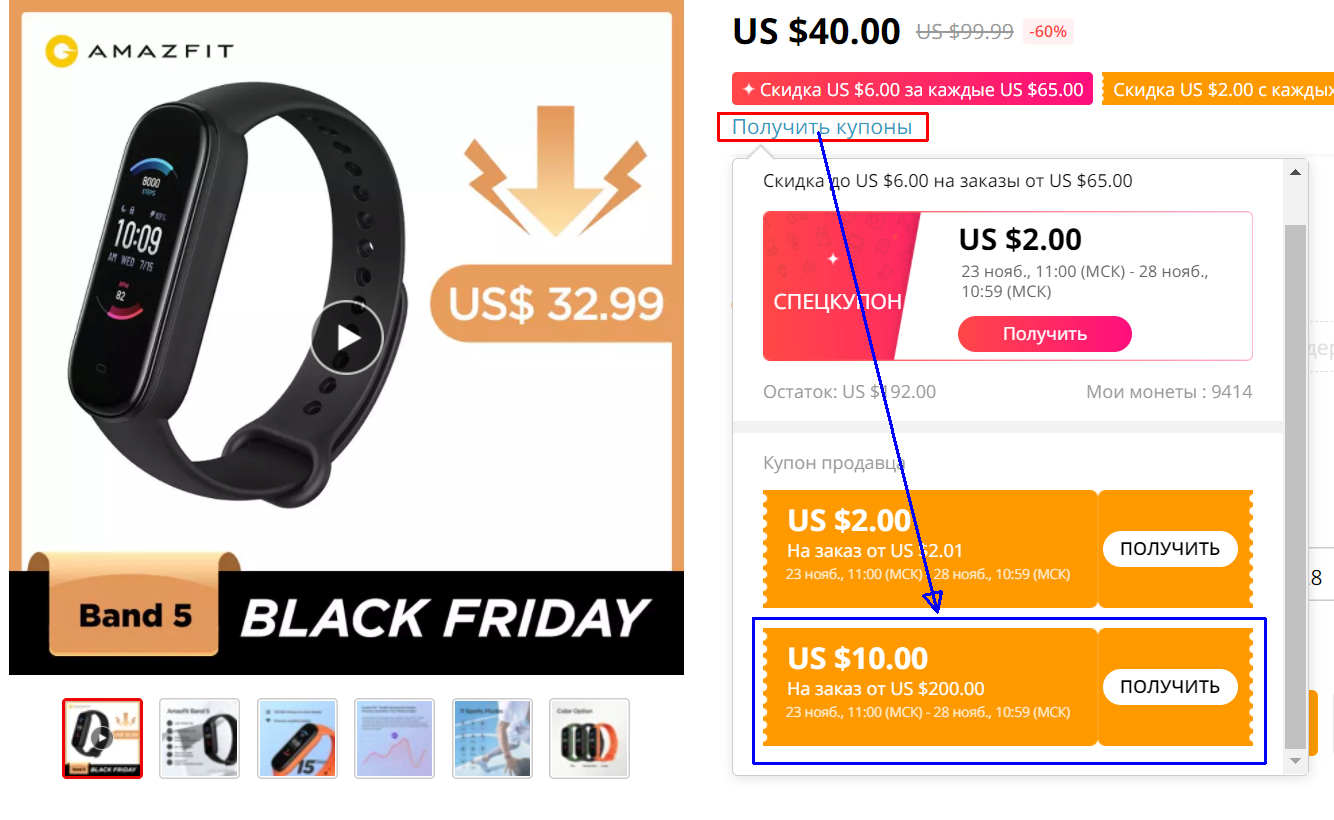The width and height of the screenshot is (1334, 820).
Task: Click the coupon list scrollbar thumb
Action: [x=1296, y=487]
